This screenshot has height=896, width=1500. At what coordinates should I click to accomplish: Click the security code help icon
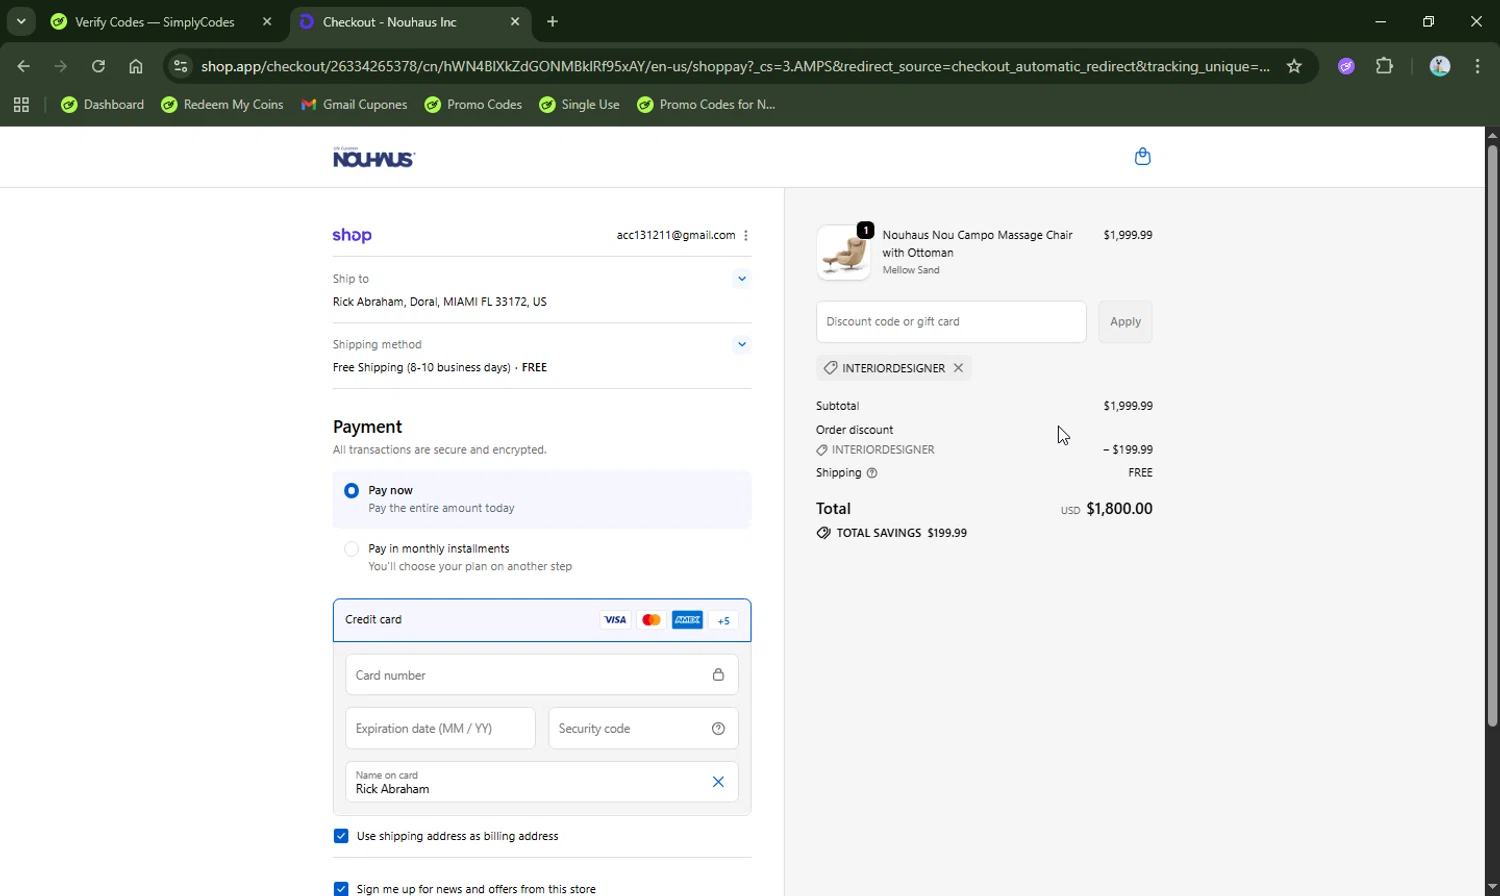pos(718,729)
